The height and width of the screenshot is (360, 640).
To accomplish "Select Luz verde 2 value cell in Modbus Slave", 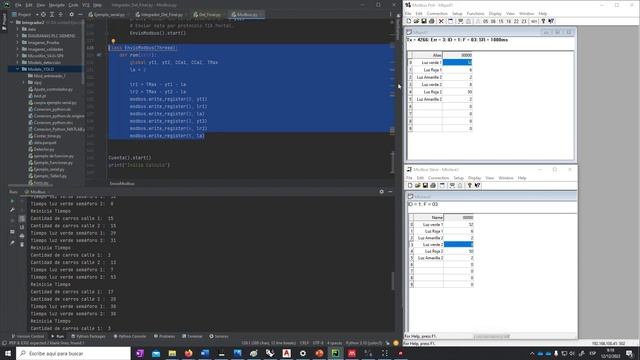I will 458,244.
